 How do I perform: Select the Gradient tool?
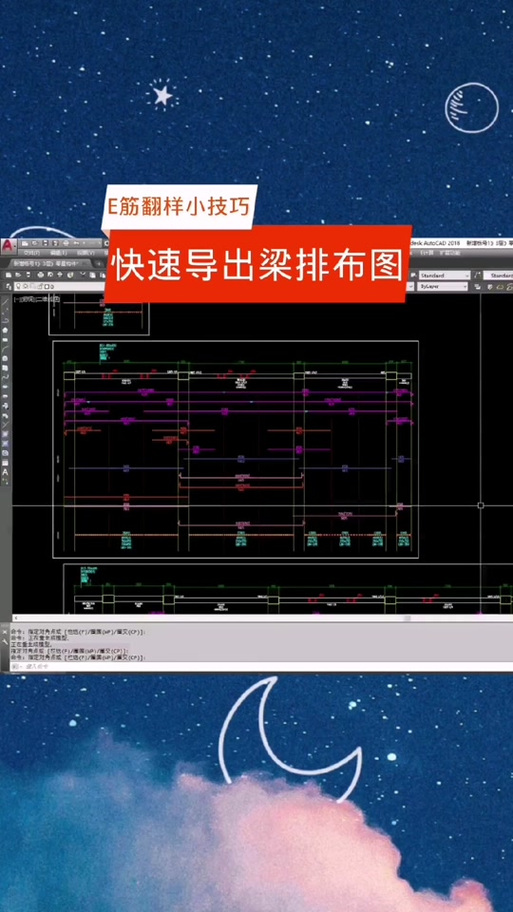[x=5, y=443]
